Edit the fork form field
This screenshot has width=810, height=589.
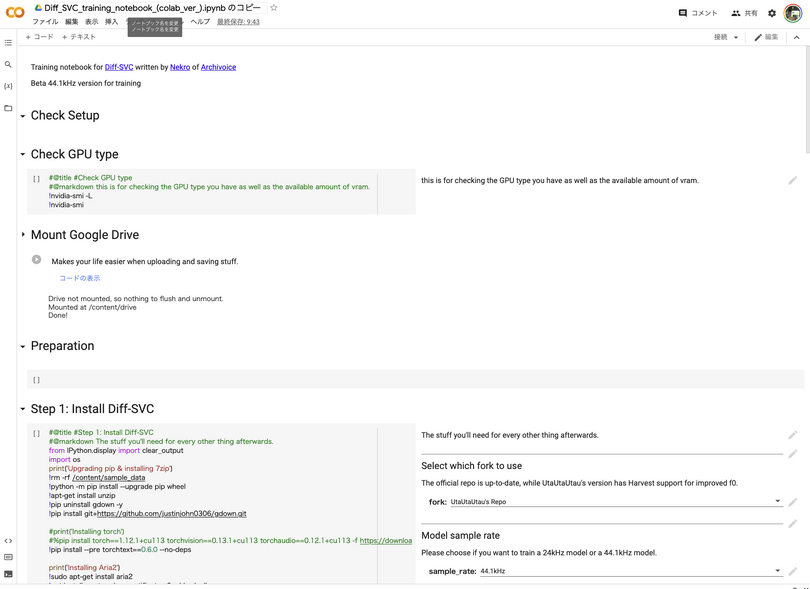(x=793, y=502)
